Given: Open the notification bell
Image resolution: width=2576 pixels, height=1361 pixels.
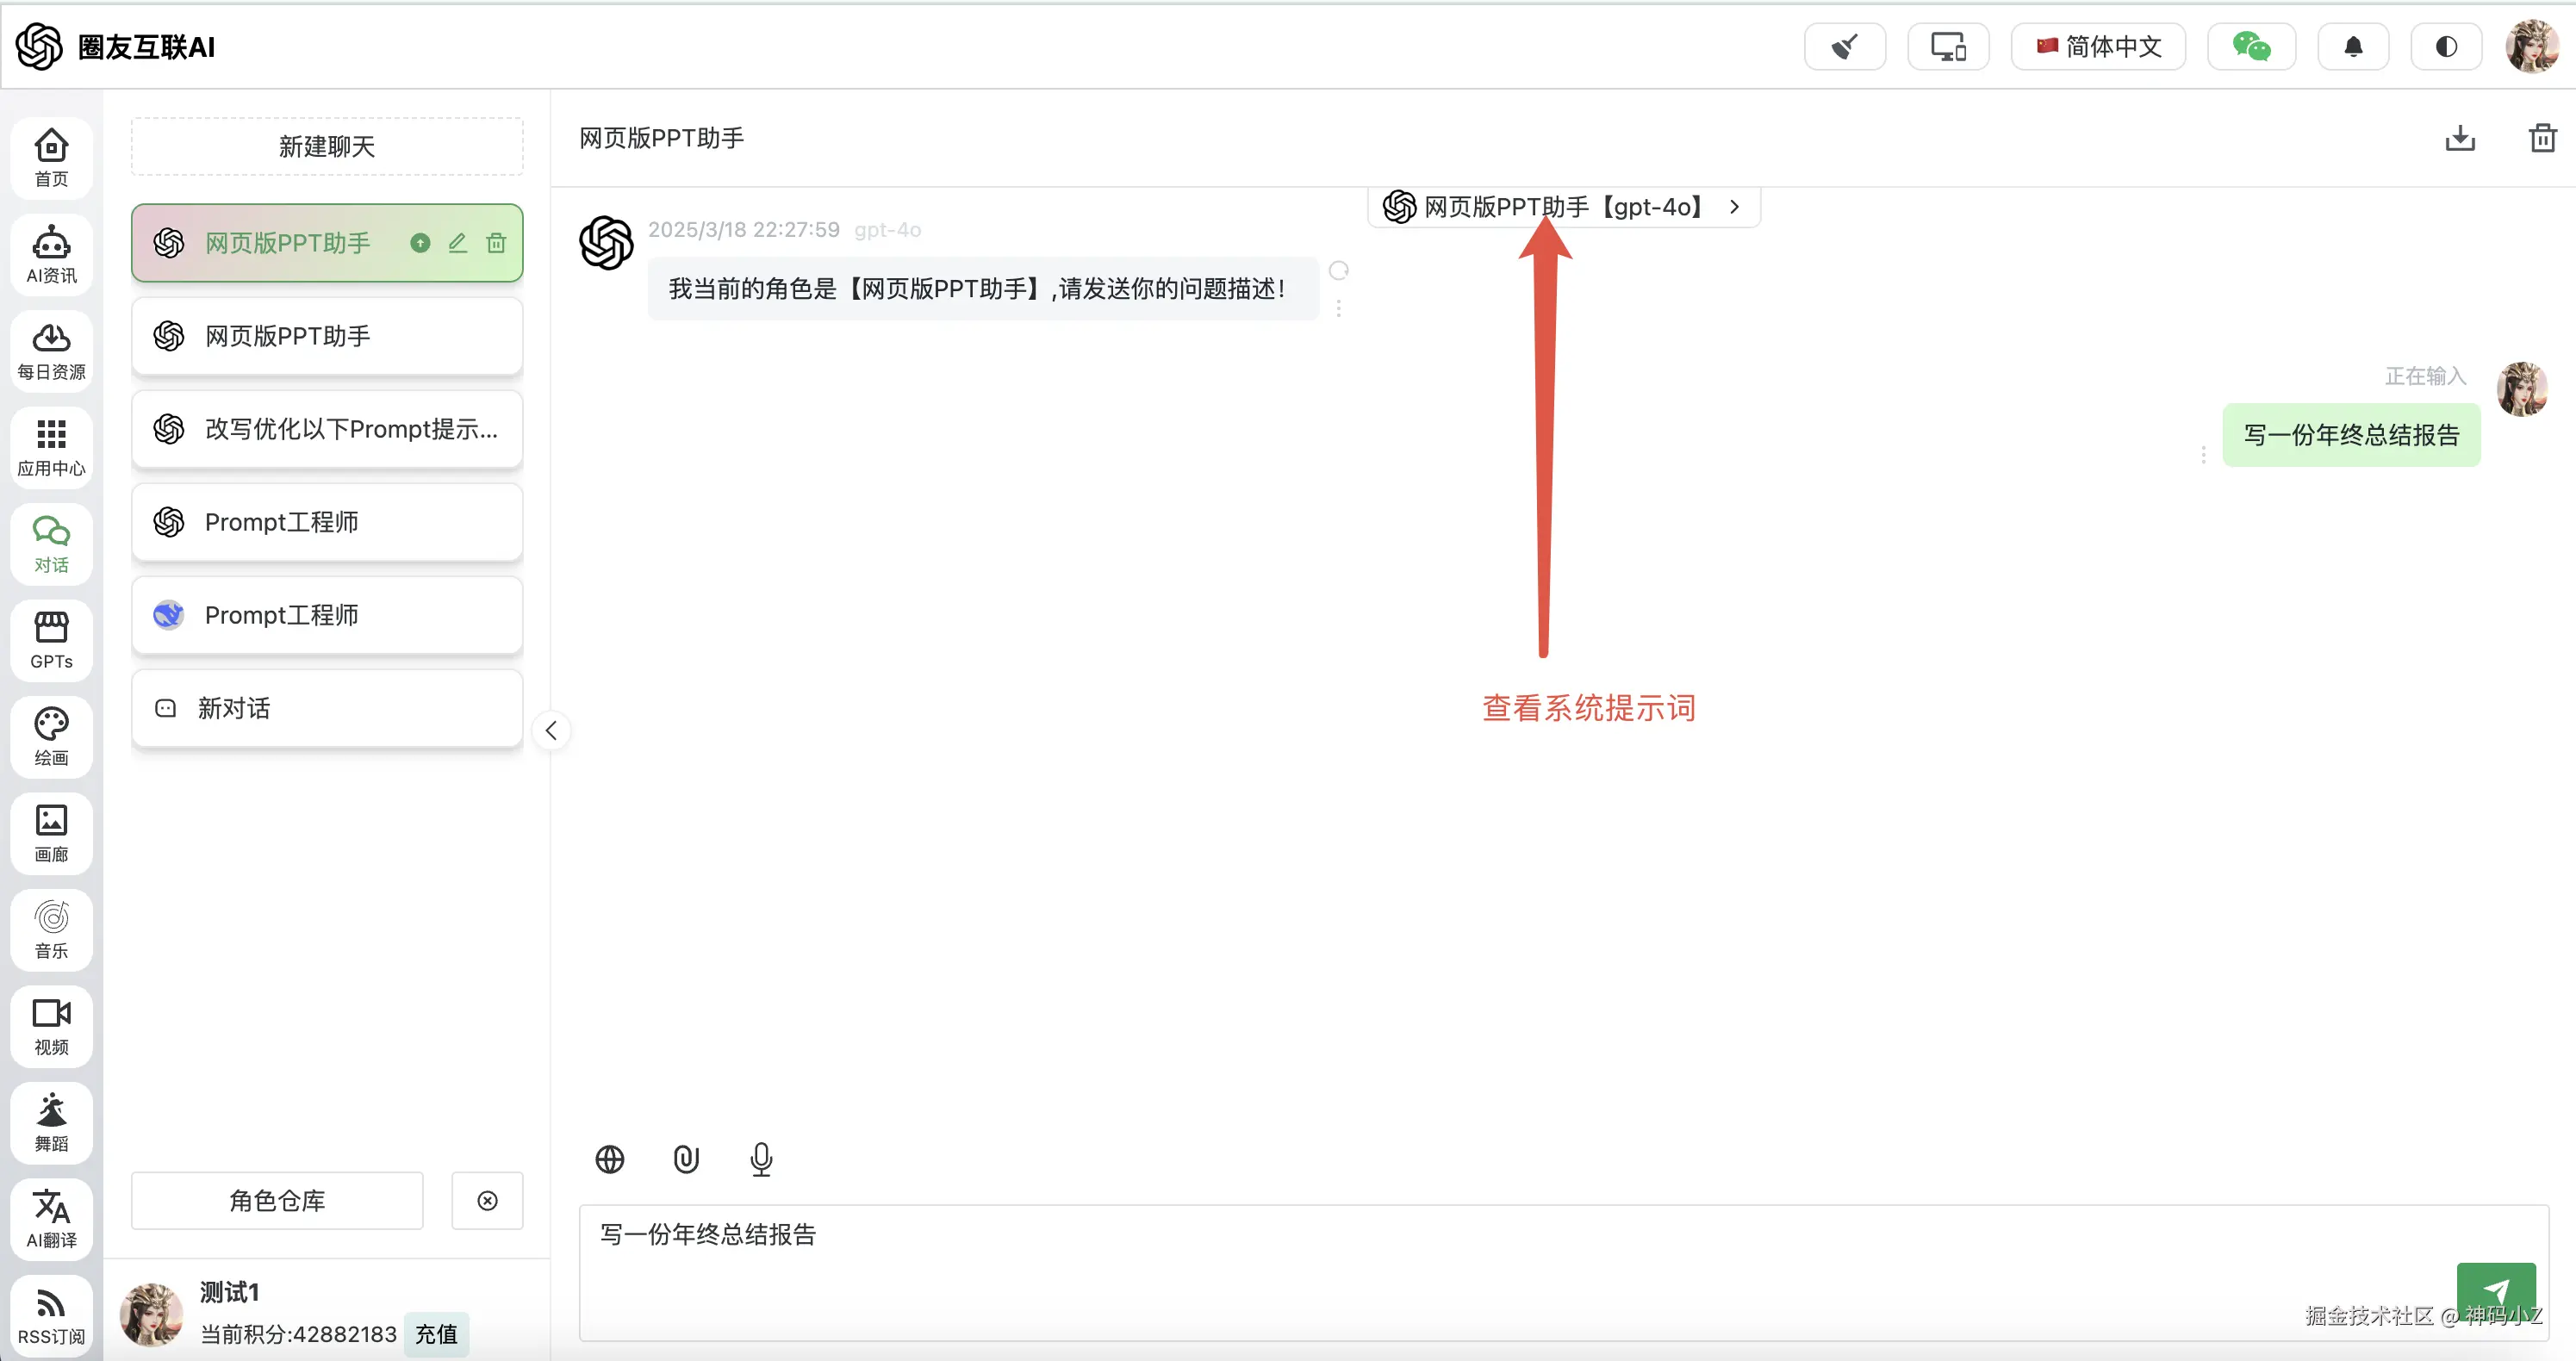Looking at the screenshot, I should tap(2353, 47).
